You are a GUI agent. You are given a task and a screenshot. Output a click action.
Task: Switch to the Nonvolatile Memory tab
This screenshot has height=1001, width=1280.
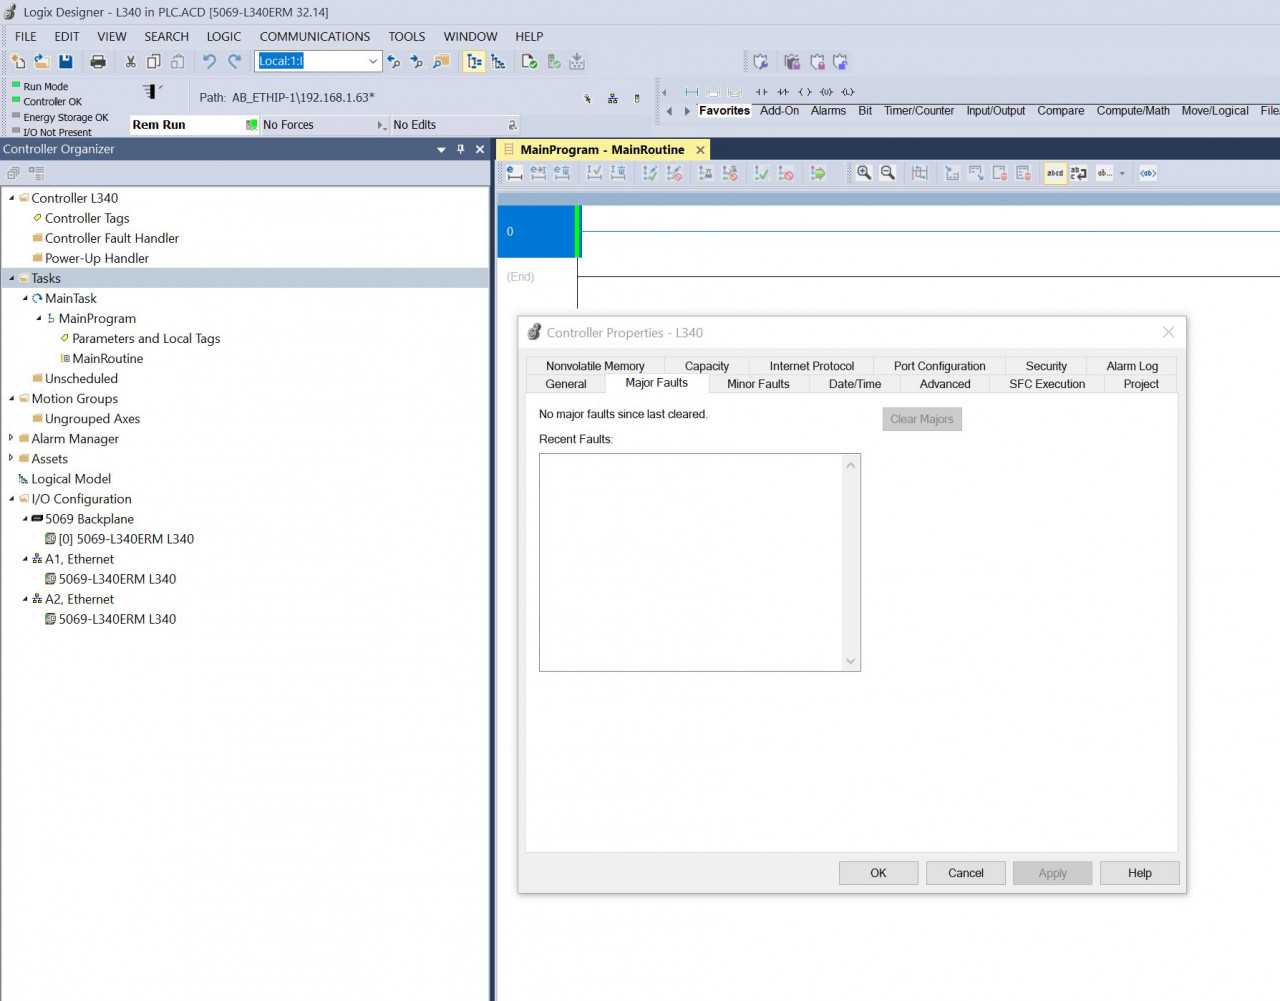pos(595,366)
